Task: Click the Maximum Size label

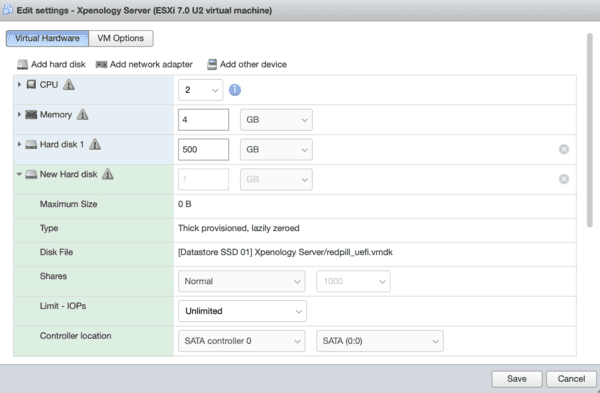Action: (68, 204)
